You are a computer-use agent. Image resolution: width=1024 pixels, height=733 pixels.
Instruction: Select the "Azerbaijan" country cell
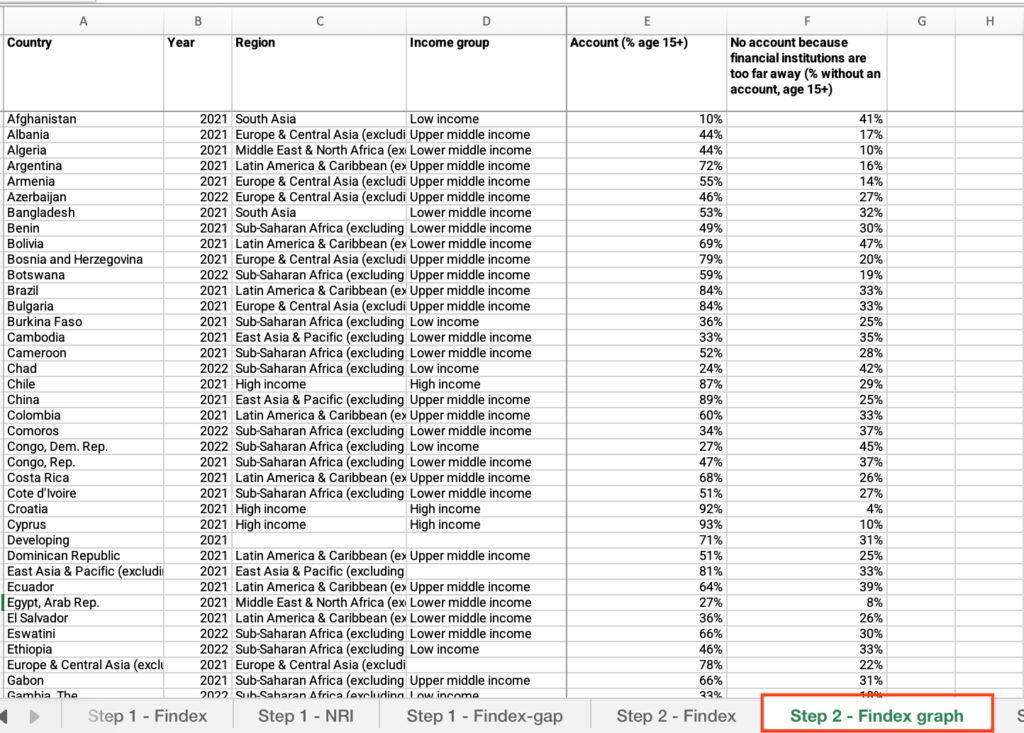pos(84,197)
